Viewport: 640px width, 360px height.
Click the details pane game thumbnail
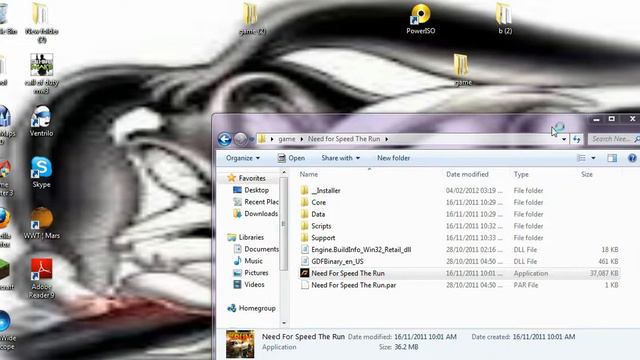pos(240,344)
